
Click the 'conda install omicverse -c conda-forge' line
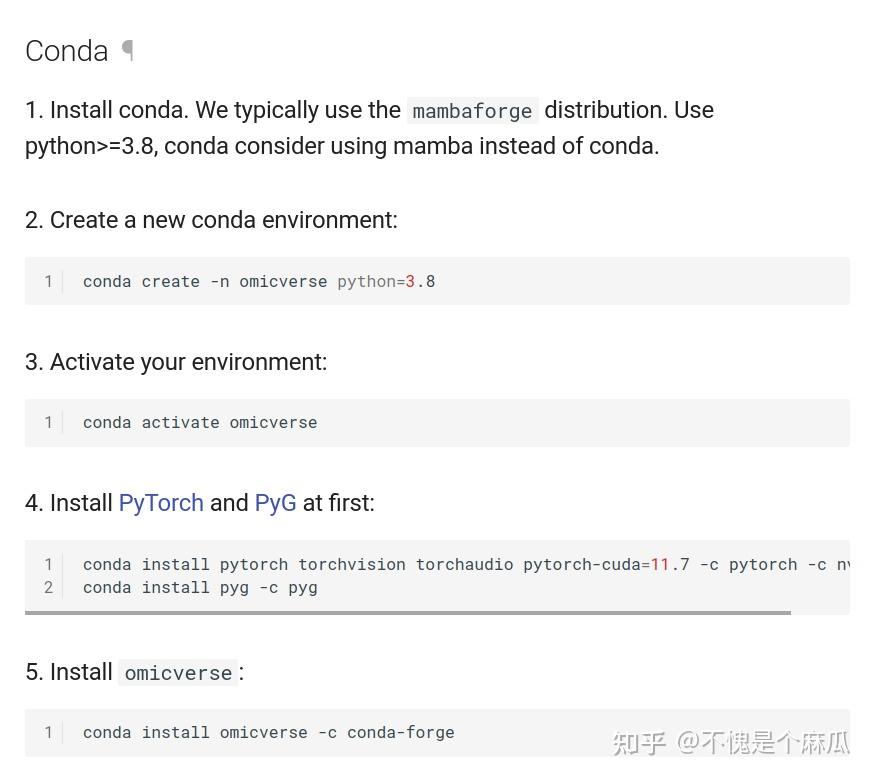point(268,732)
